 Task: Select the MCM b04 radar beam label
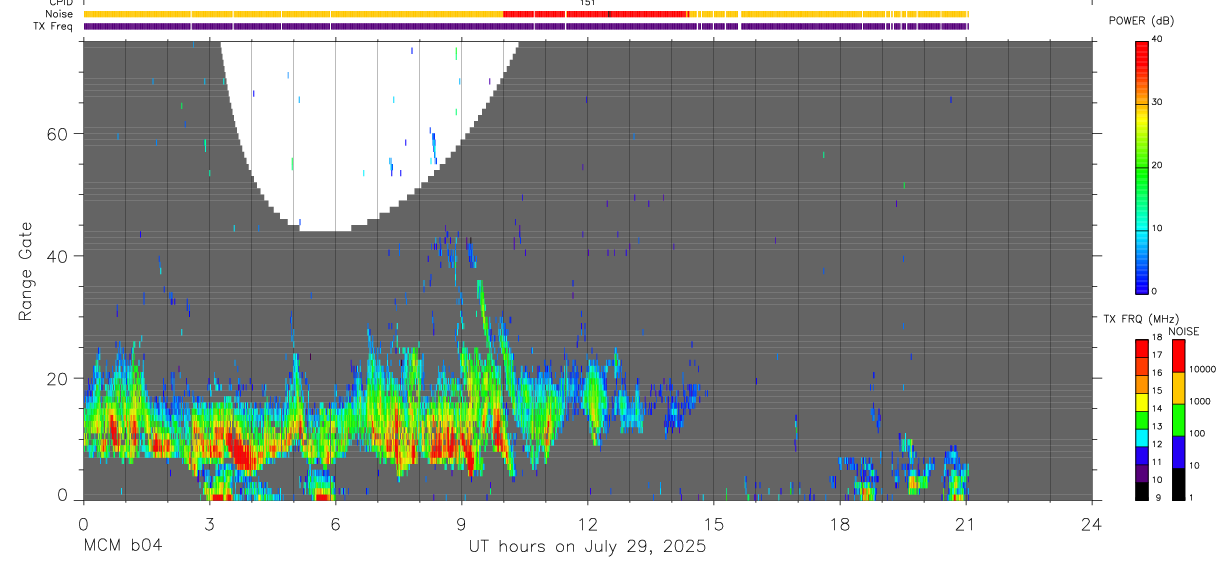click(x=122, y=546)
